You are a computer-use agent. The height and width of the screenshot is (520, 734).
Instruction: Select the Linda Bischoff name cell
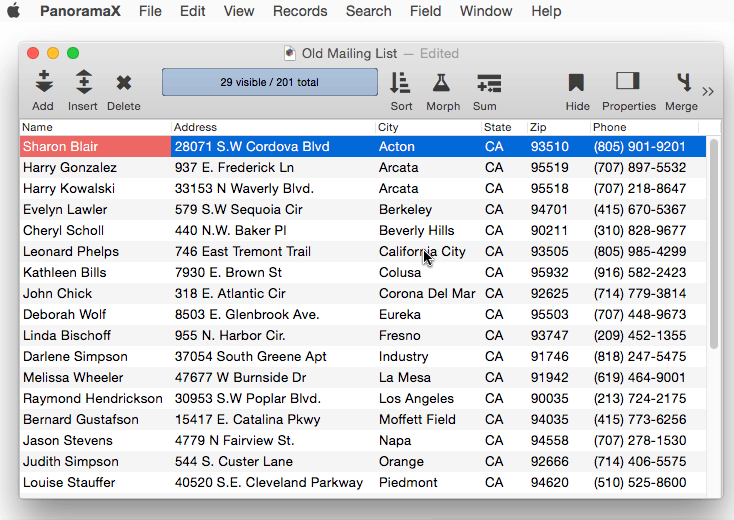[95, 336]
